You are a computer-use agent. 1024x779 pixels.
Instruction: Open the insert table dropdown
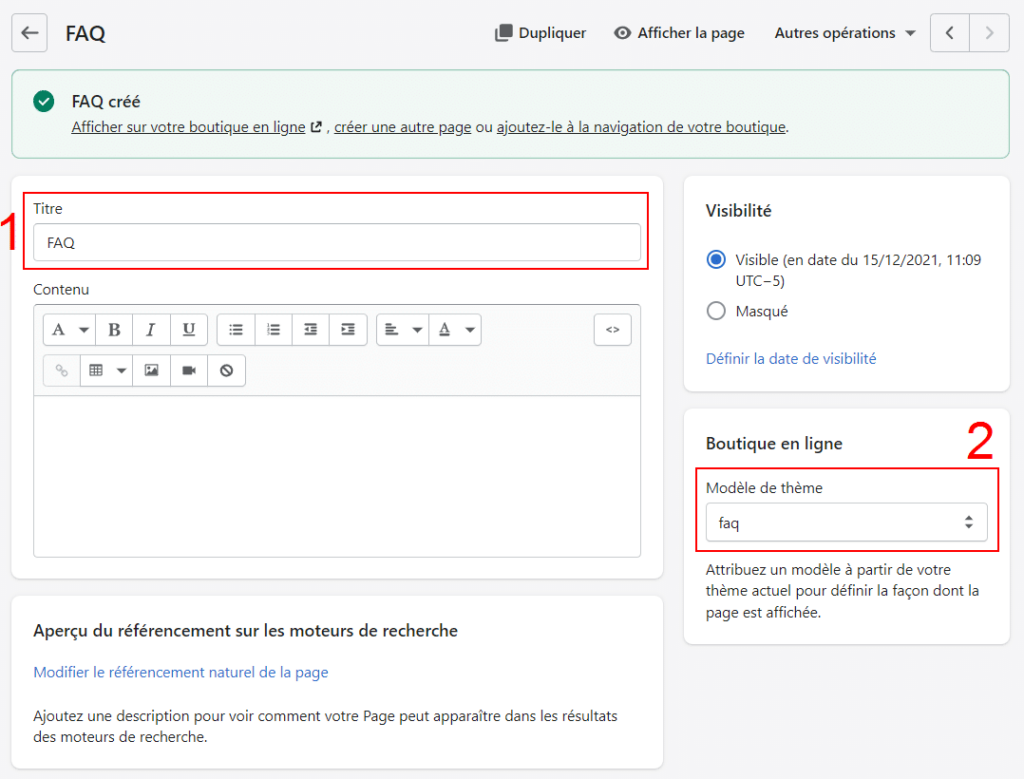click(106, 370)
